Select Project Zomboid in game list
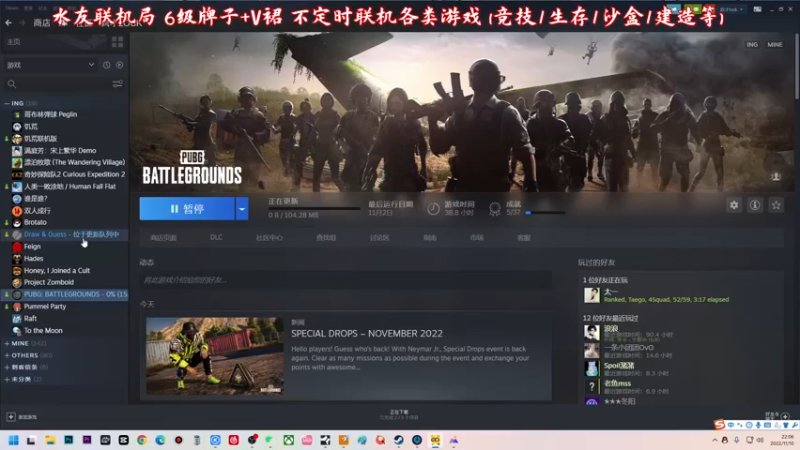800x450 pixels. click(49, 282)
